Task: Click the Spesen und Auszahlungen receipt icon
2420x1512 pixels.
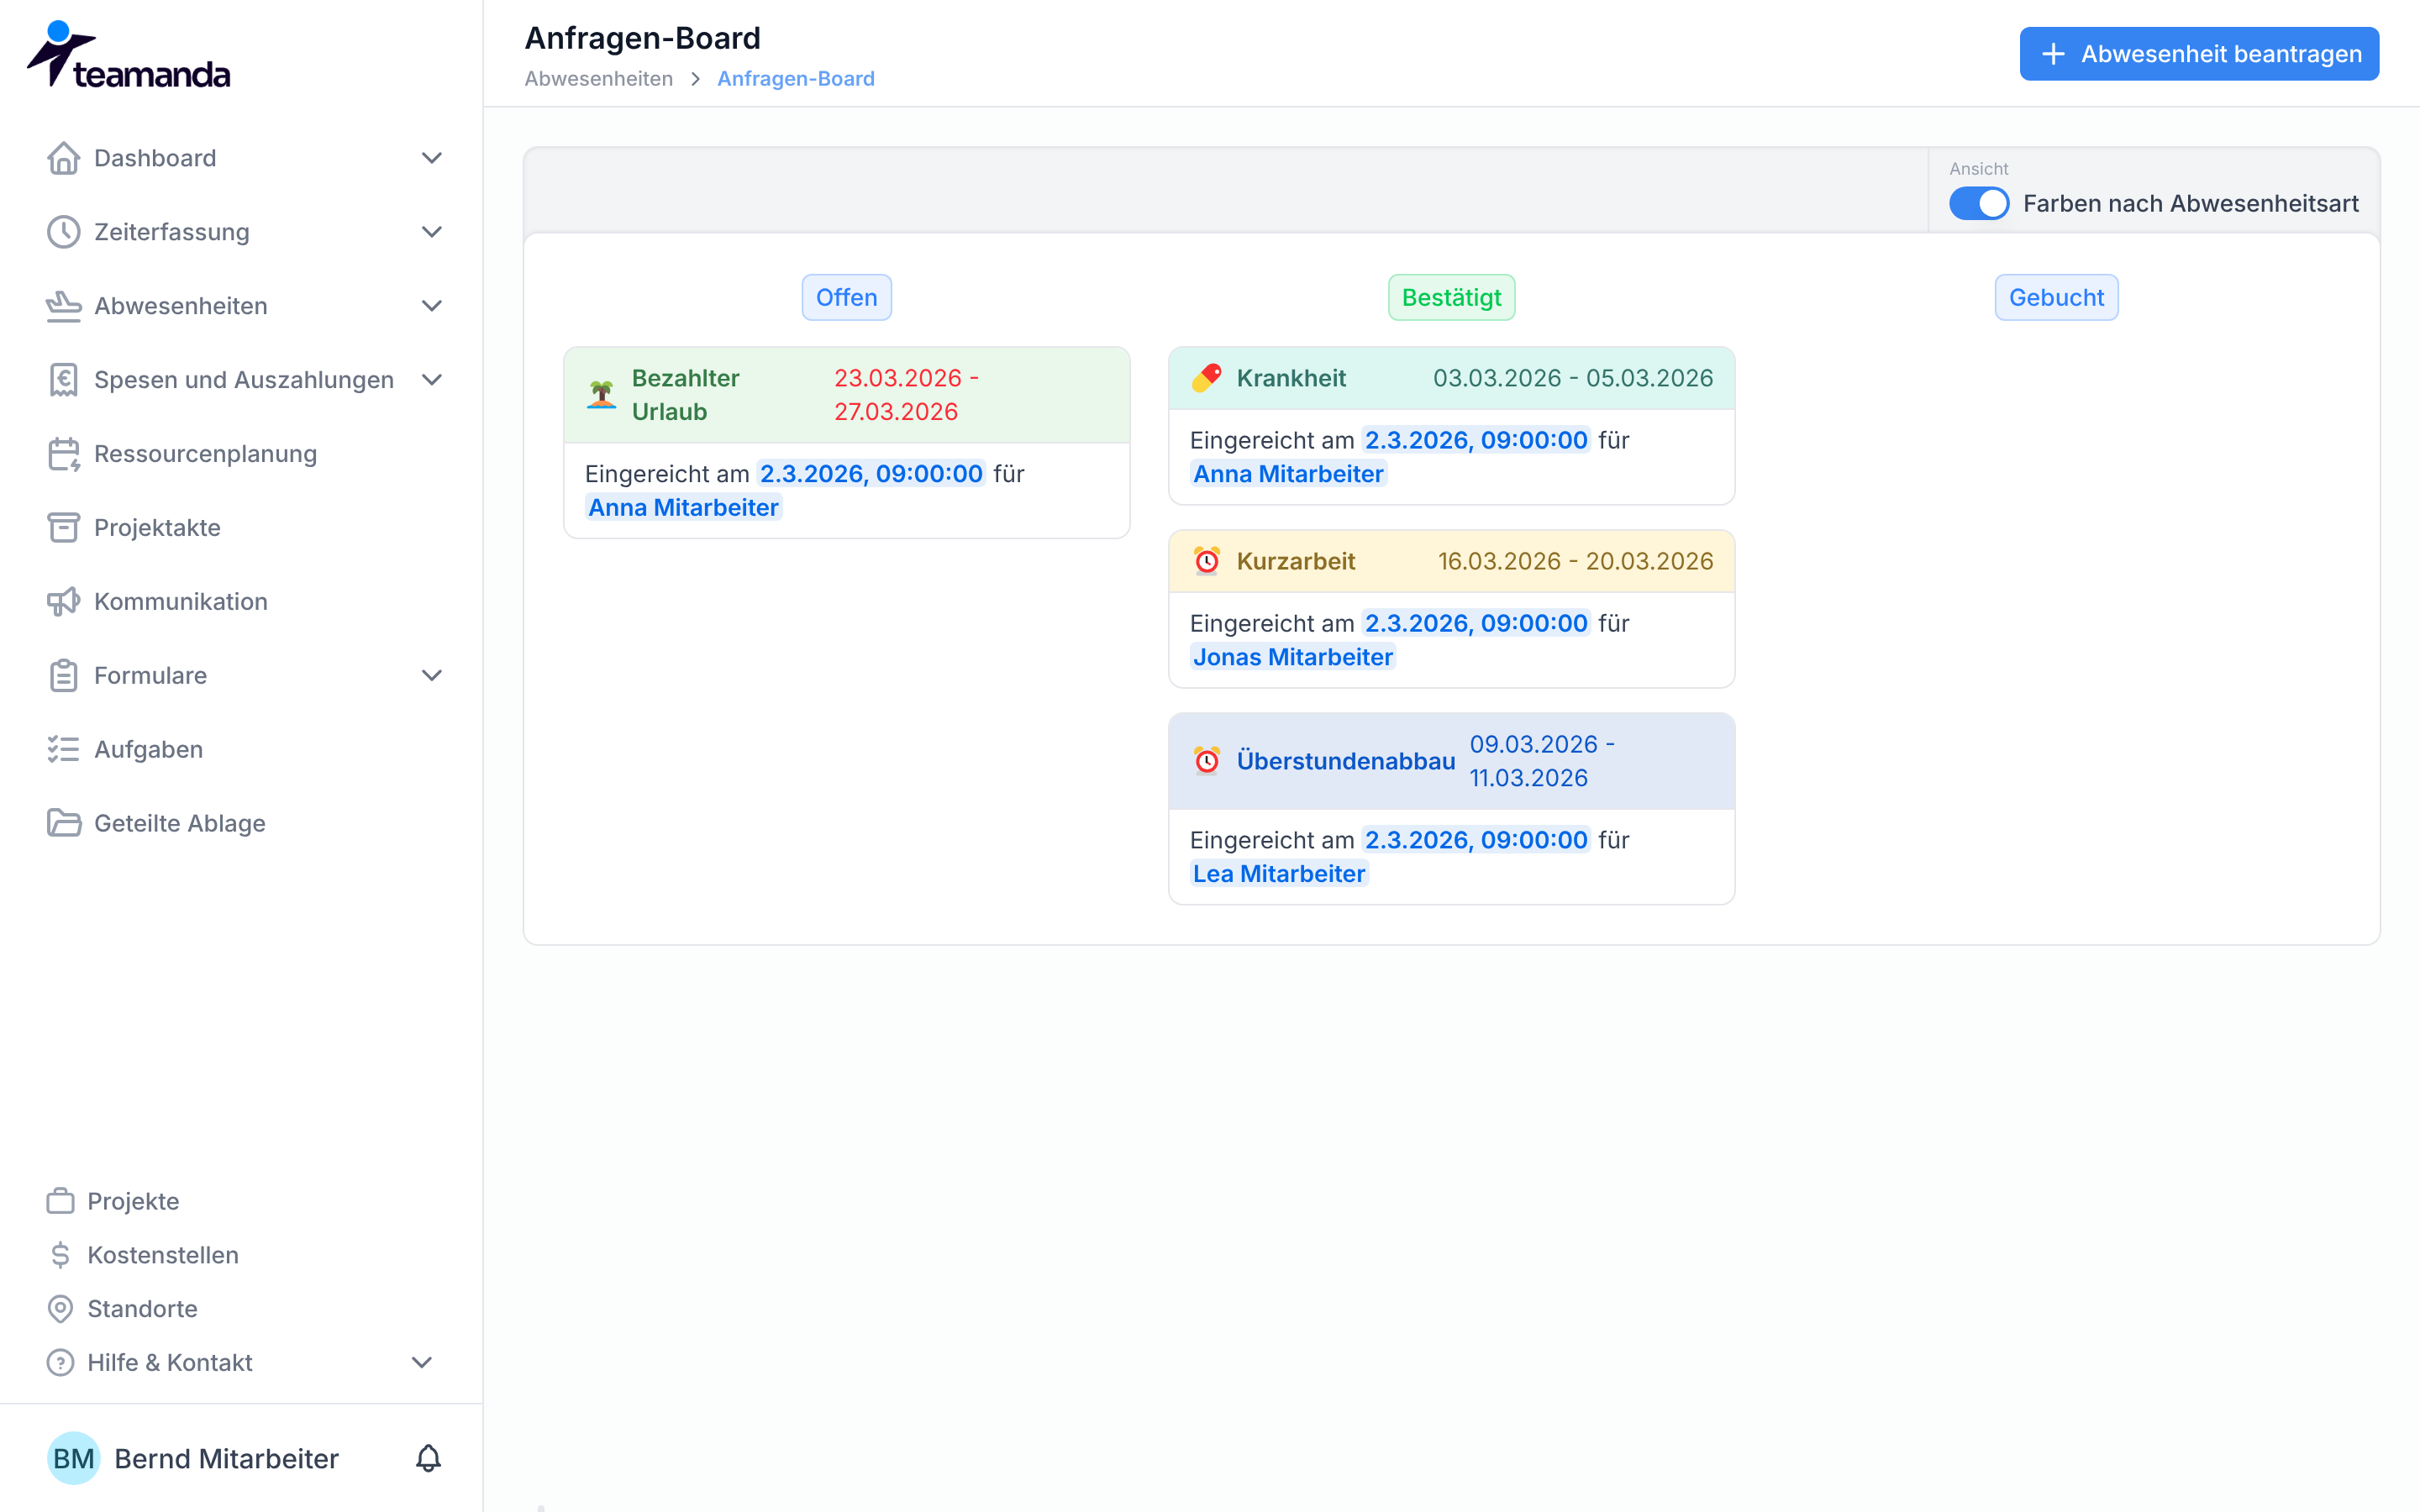Action: coord(64,380)
